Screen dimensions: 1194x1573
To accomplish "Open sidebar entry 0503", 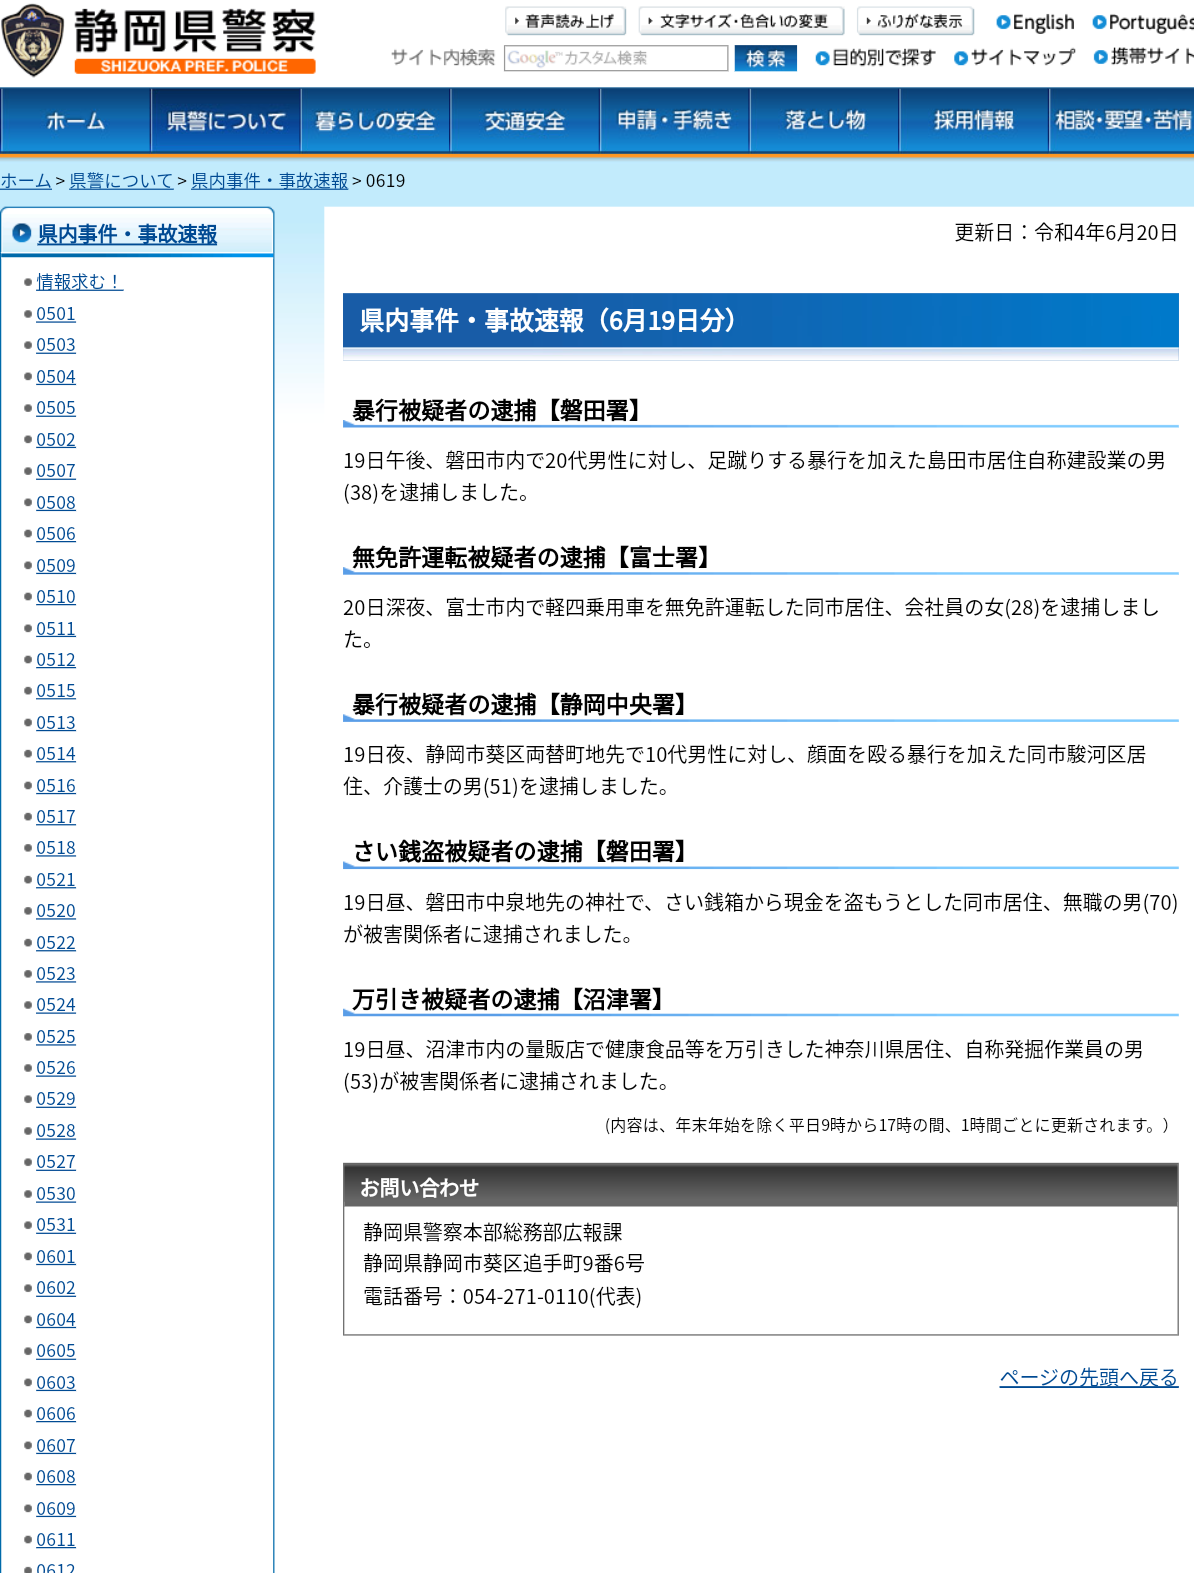I will coord(56,345).
